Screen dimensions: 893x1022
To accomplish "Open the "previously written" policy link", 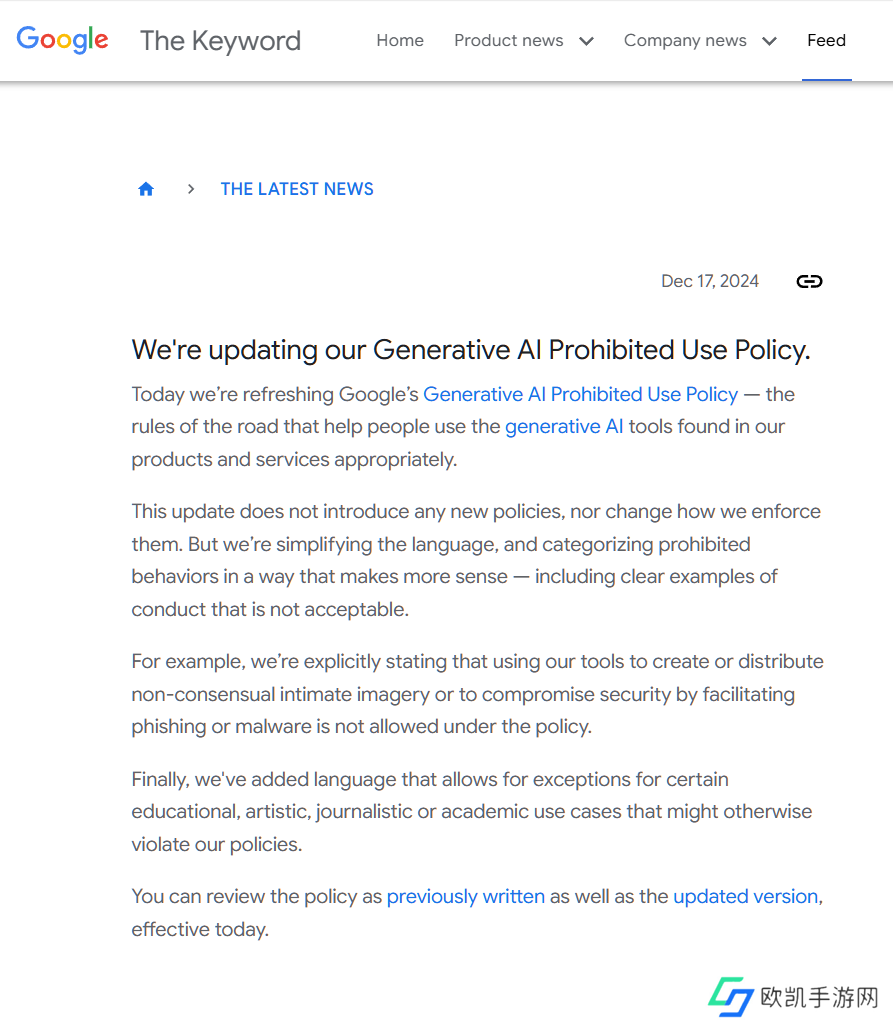I will pyautogui.click(x=466, y=897).
